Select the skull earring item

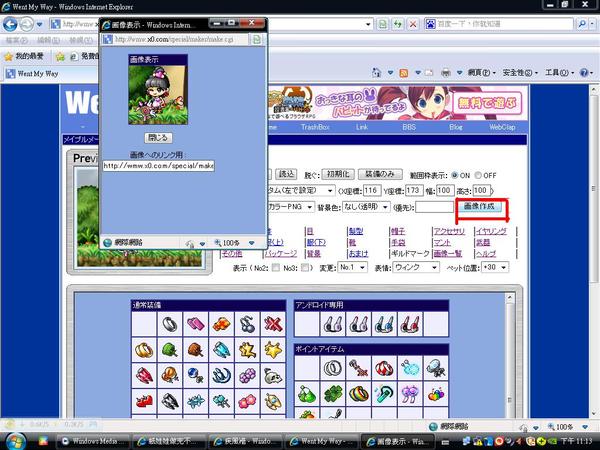click(273, 375)
